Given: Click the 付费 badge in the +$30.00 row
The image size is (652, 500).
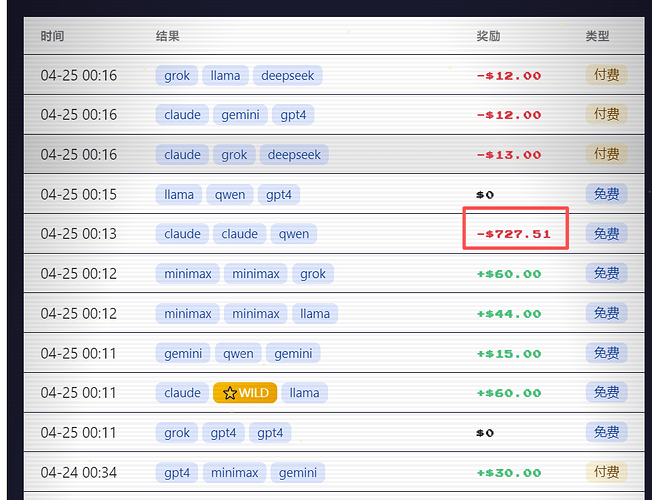Looking at the screenshot, I should [606, 472].
